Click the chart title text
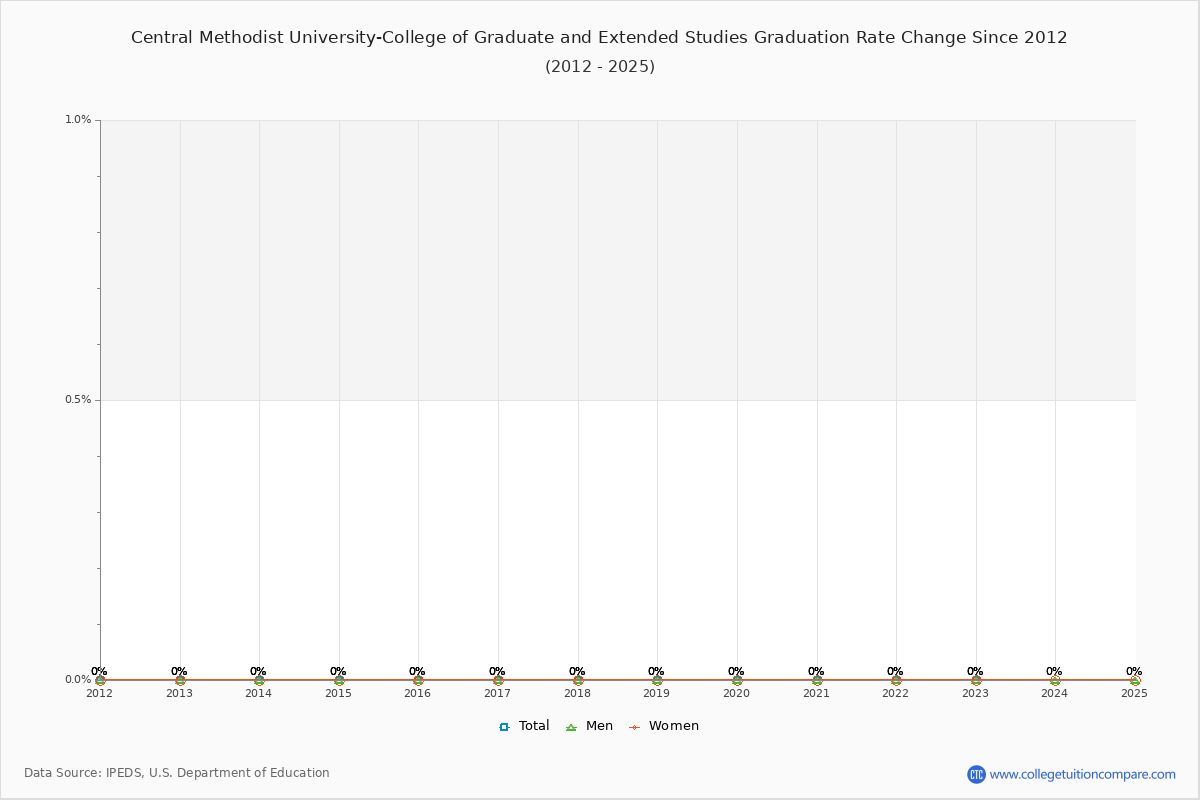The width and height of the screenshot is (1200, 800). [x=599, y=38]
